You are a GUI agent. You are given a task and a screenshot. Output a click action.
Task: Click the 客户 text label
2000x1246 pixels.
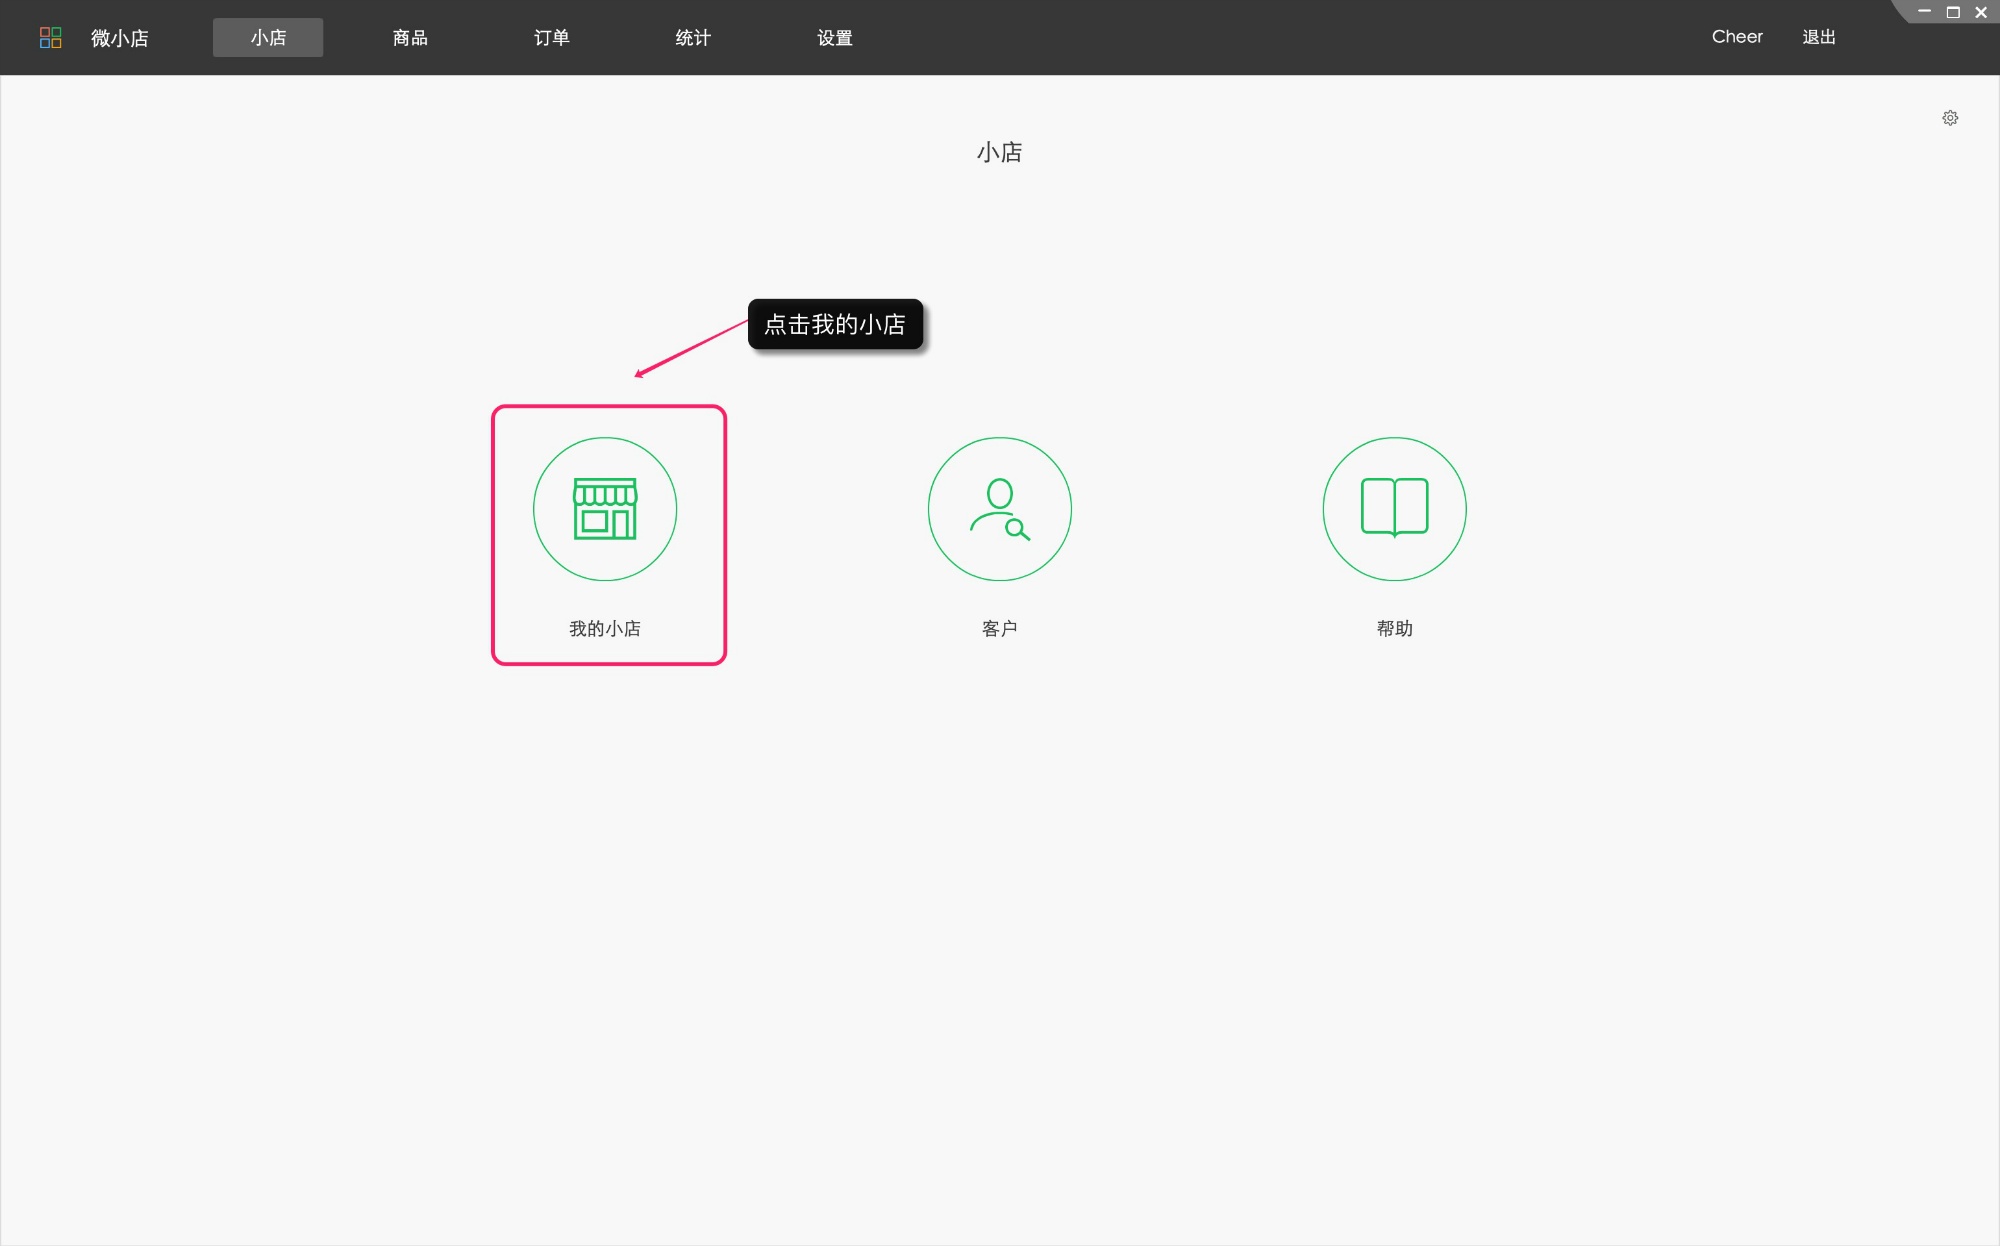click(999, 628)
